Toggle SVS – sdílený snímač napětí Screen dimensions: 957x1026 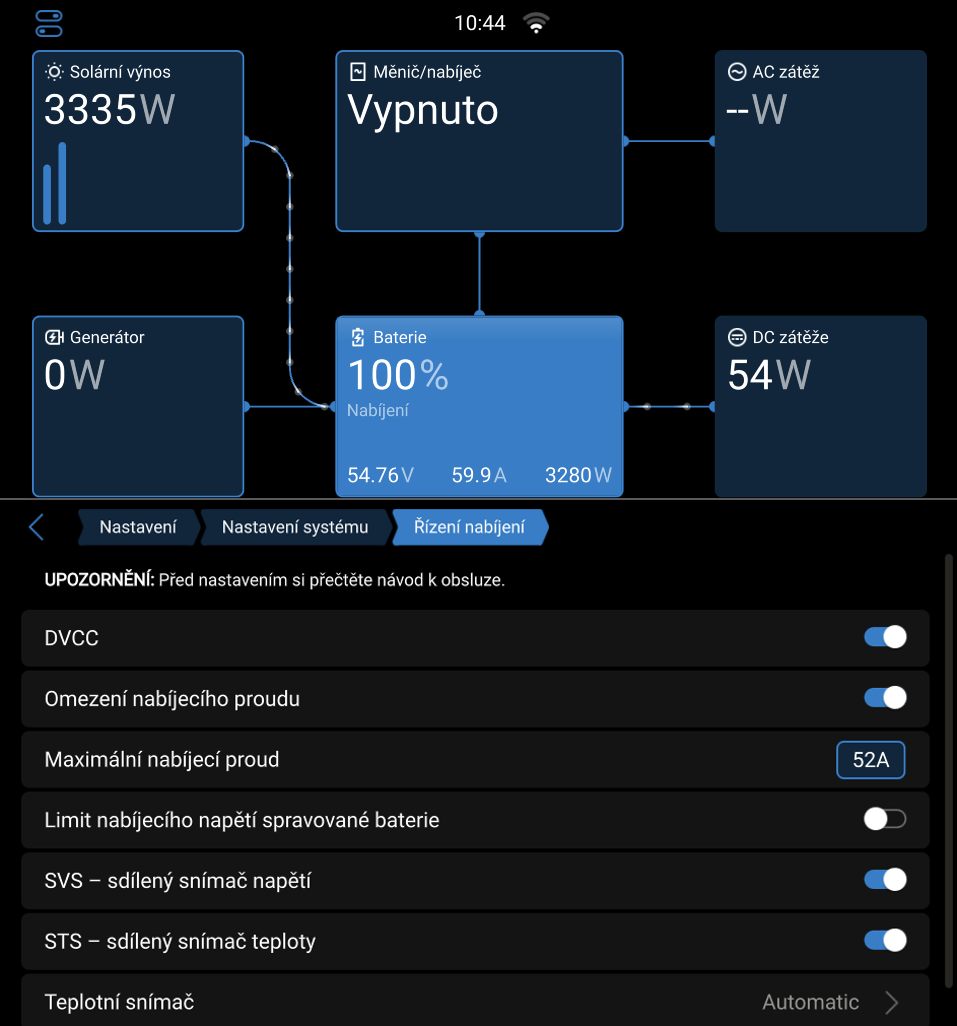click(885, 880)
